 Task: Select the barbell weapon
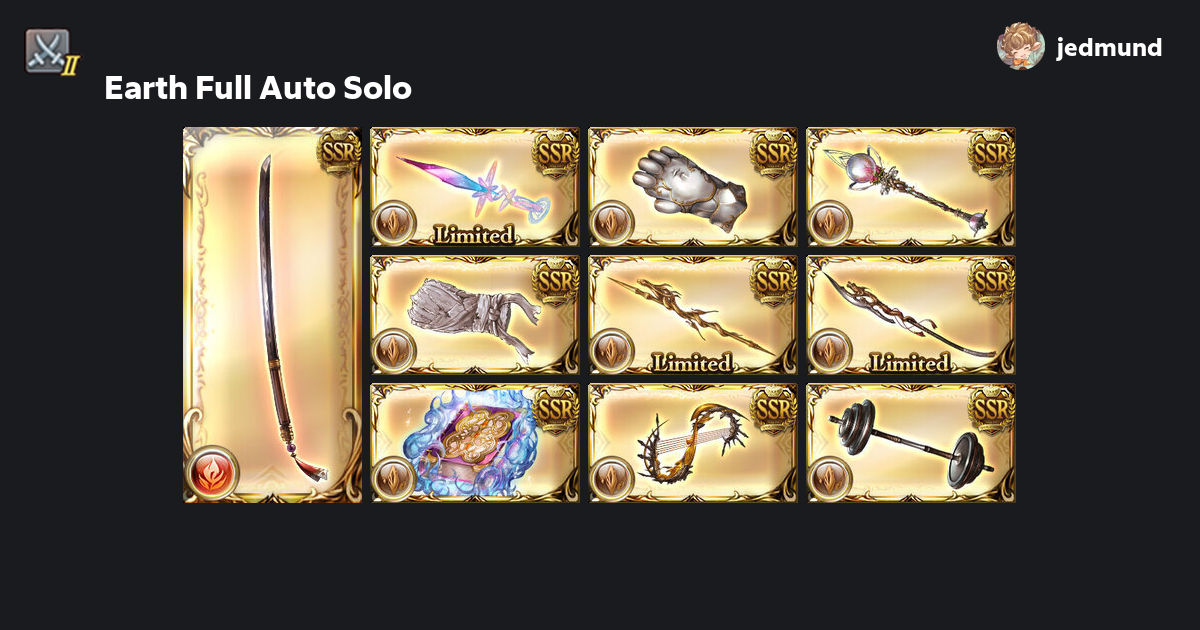(x=911, y=443)
